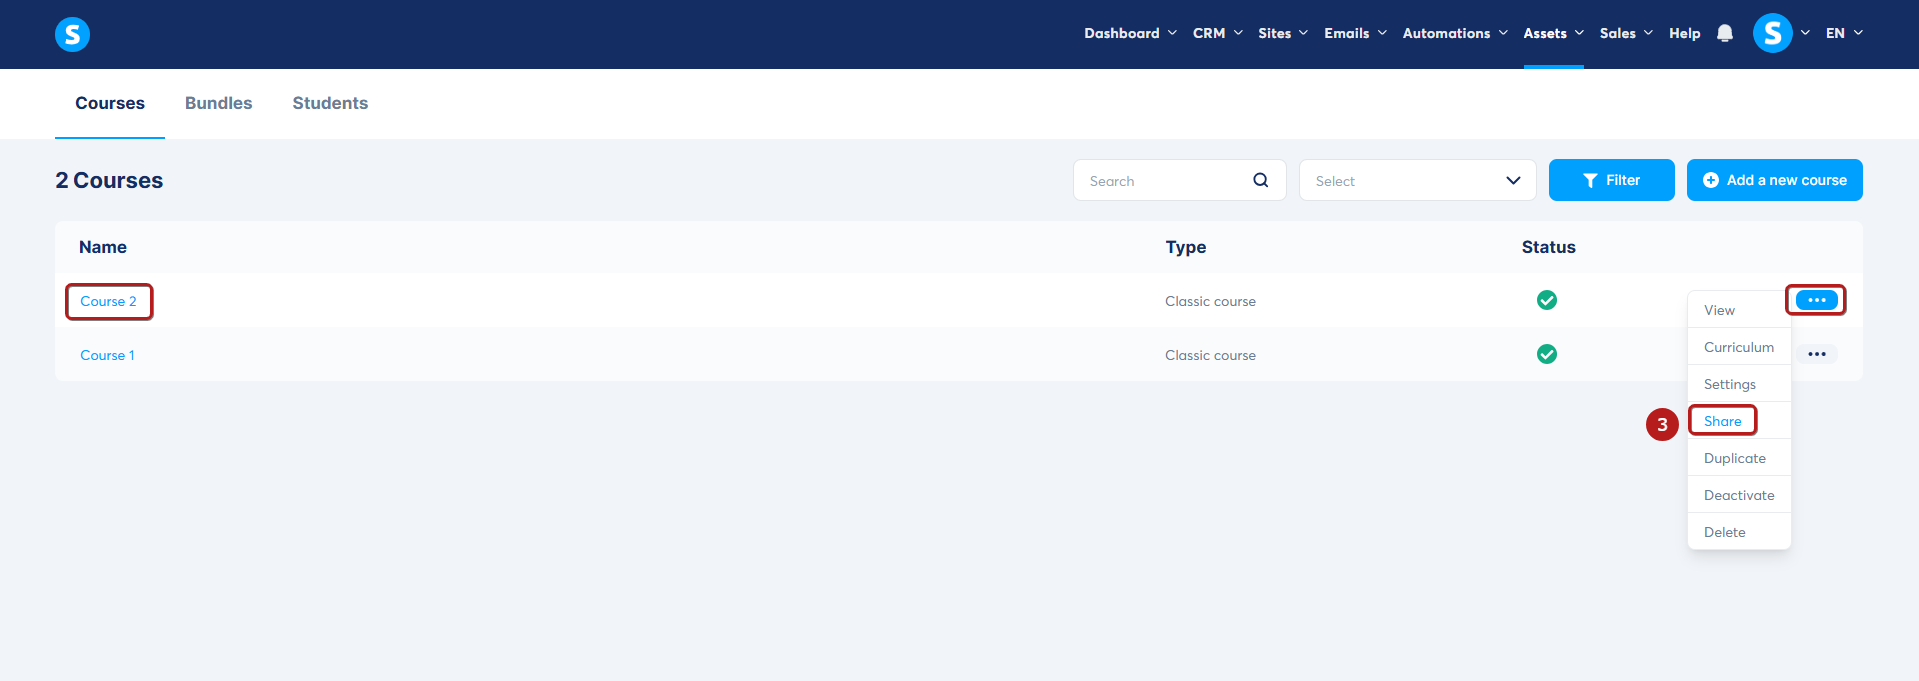The image size is (1919, 681).
Task: Choose Duplicate from the course menu
Action: 1739,458
